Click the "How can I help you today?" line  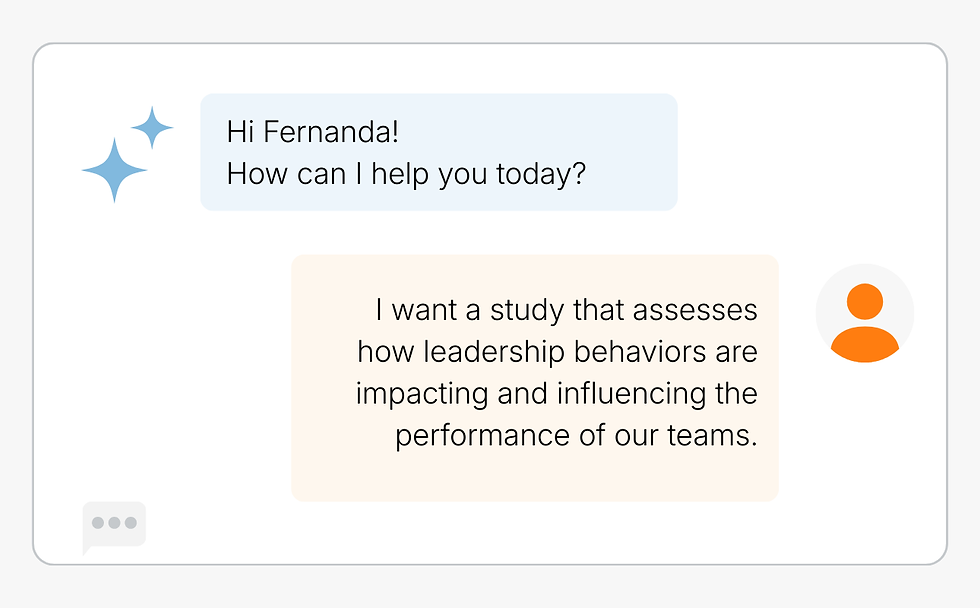click(x=406, y=174)
